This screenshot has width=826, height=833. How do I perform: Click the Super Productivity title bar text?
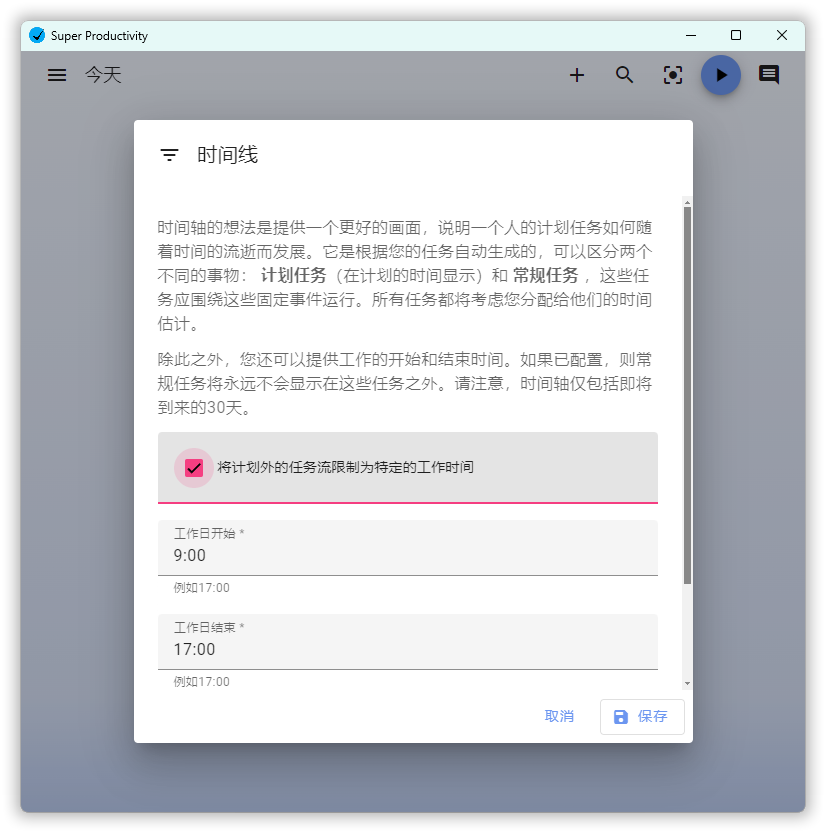pyautogui.click(x=101, y=34)
